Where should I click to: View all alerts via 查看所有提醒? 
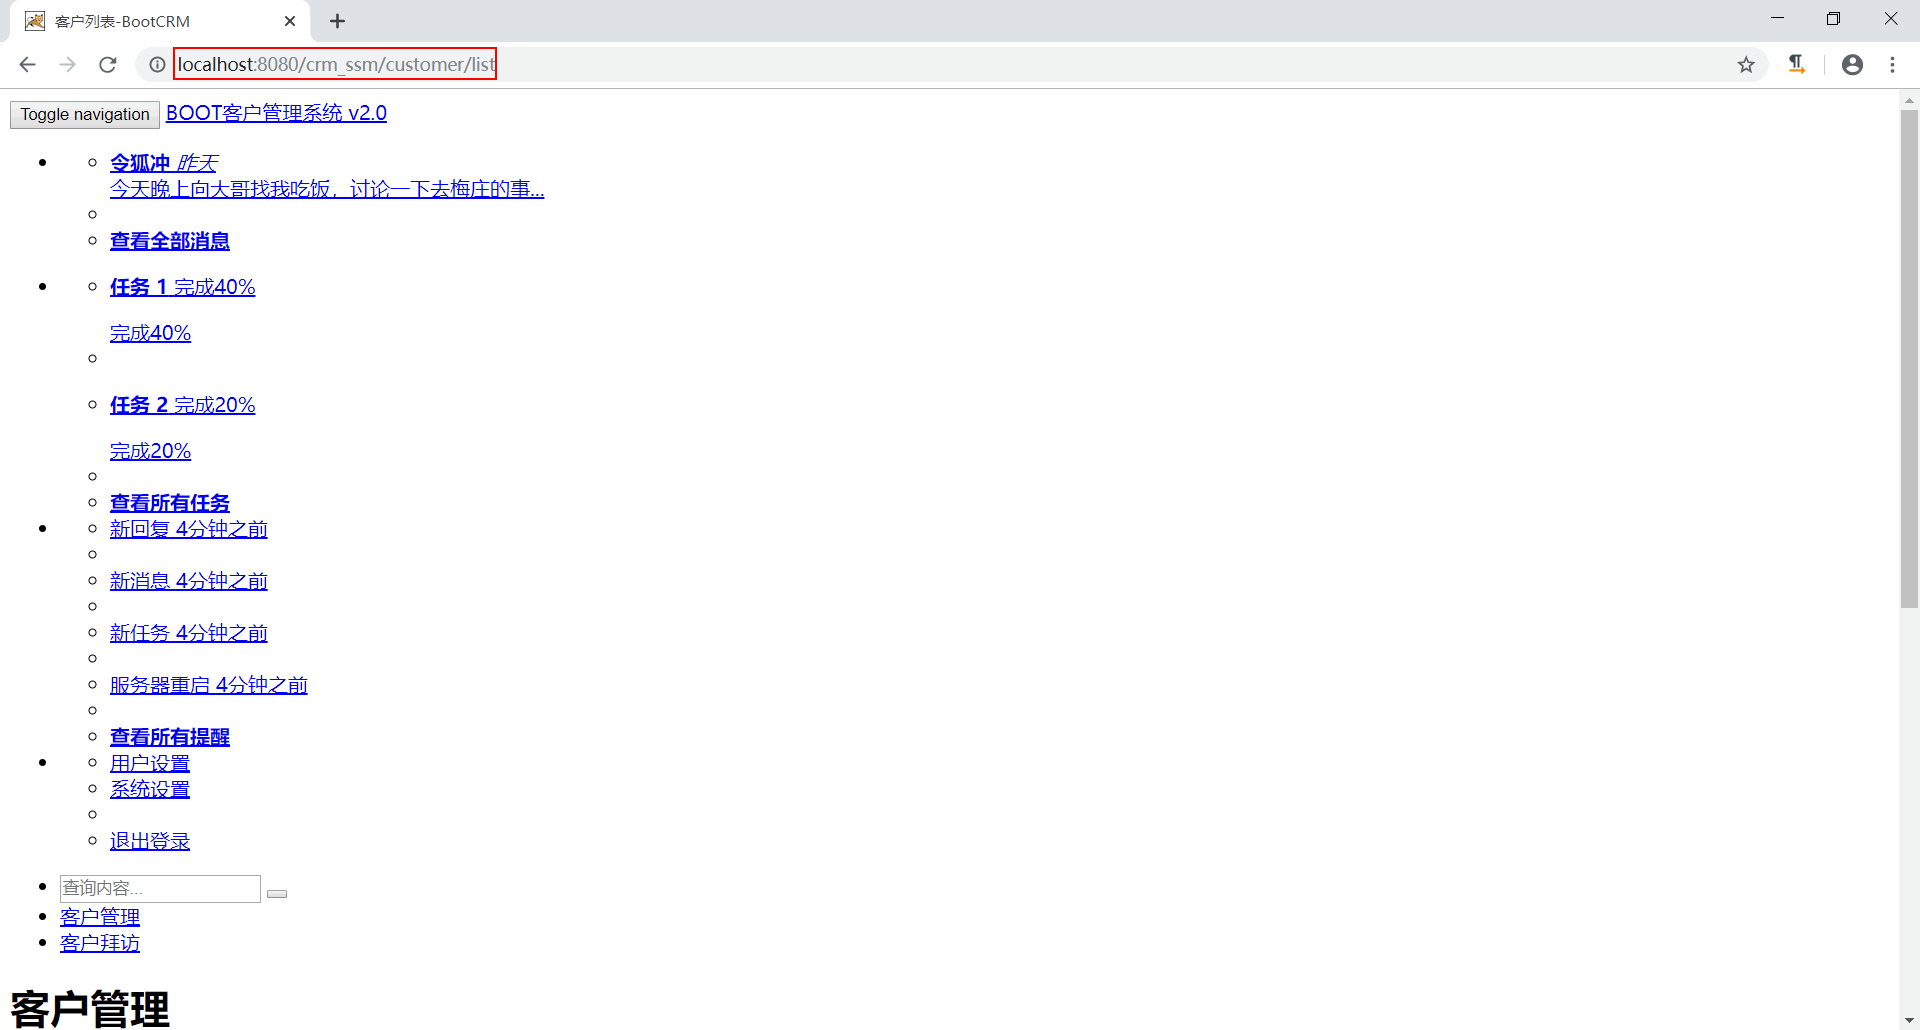coord(169,736)
